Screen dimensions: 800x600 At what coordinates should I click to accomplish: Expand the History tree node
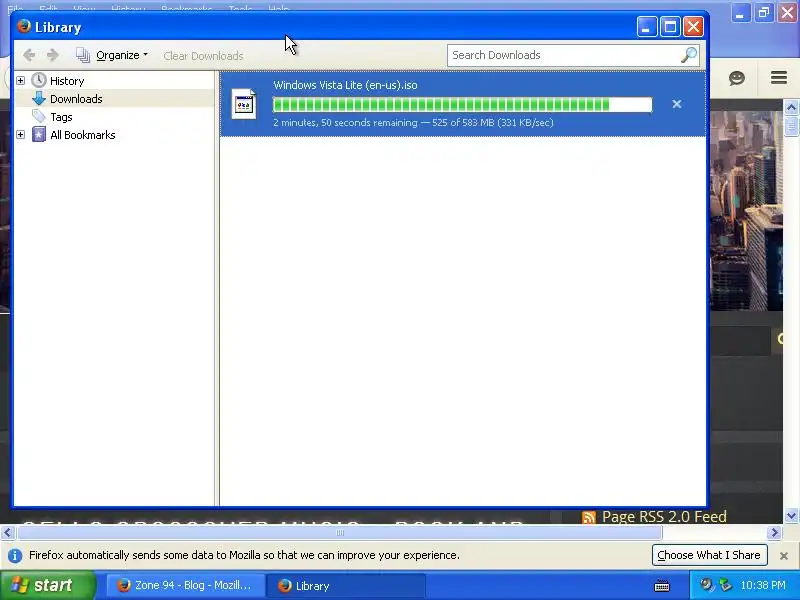point(20,81)
